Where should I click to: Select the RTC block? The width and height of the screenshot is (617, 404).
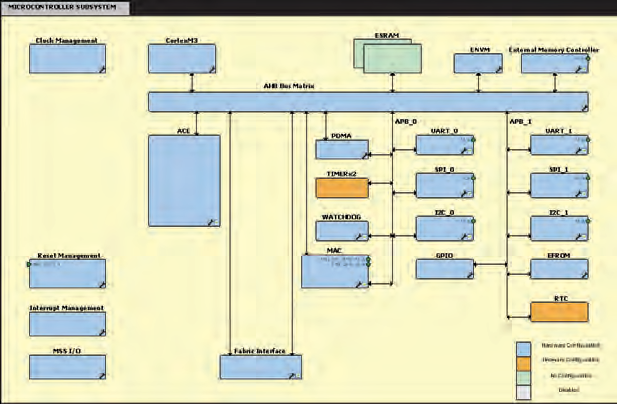click(558, 311)
